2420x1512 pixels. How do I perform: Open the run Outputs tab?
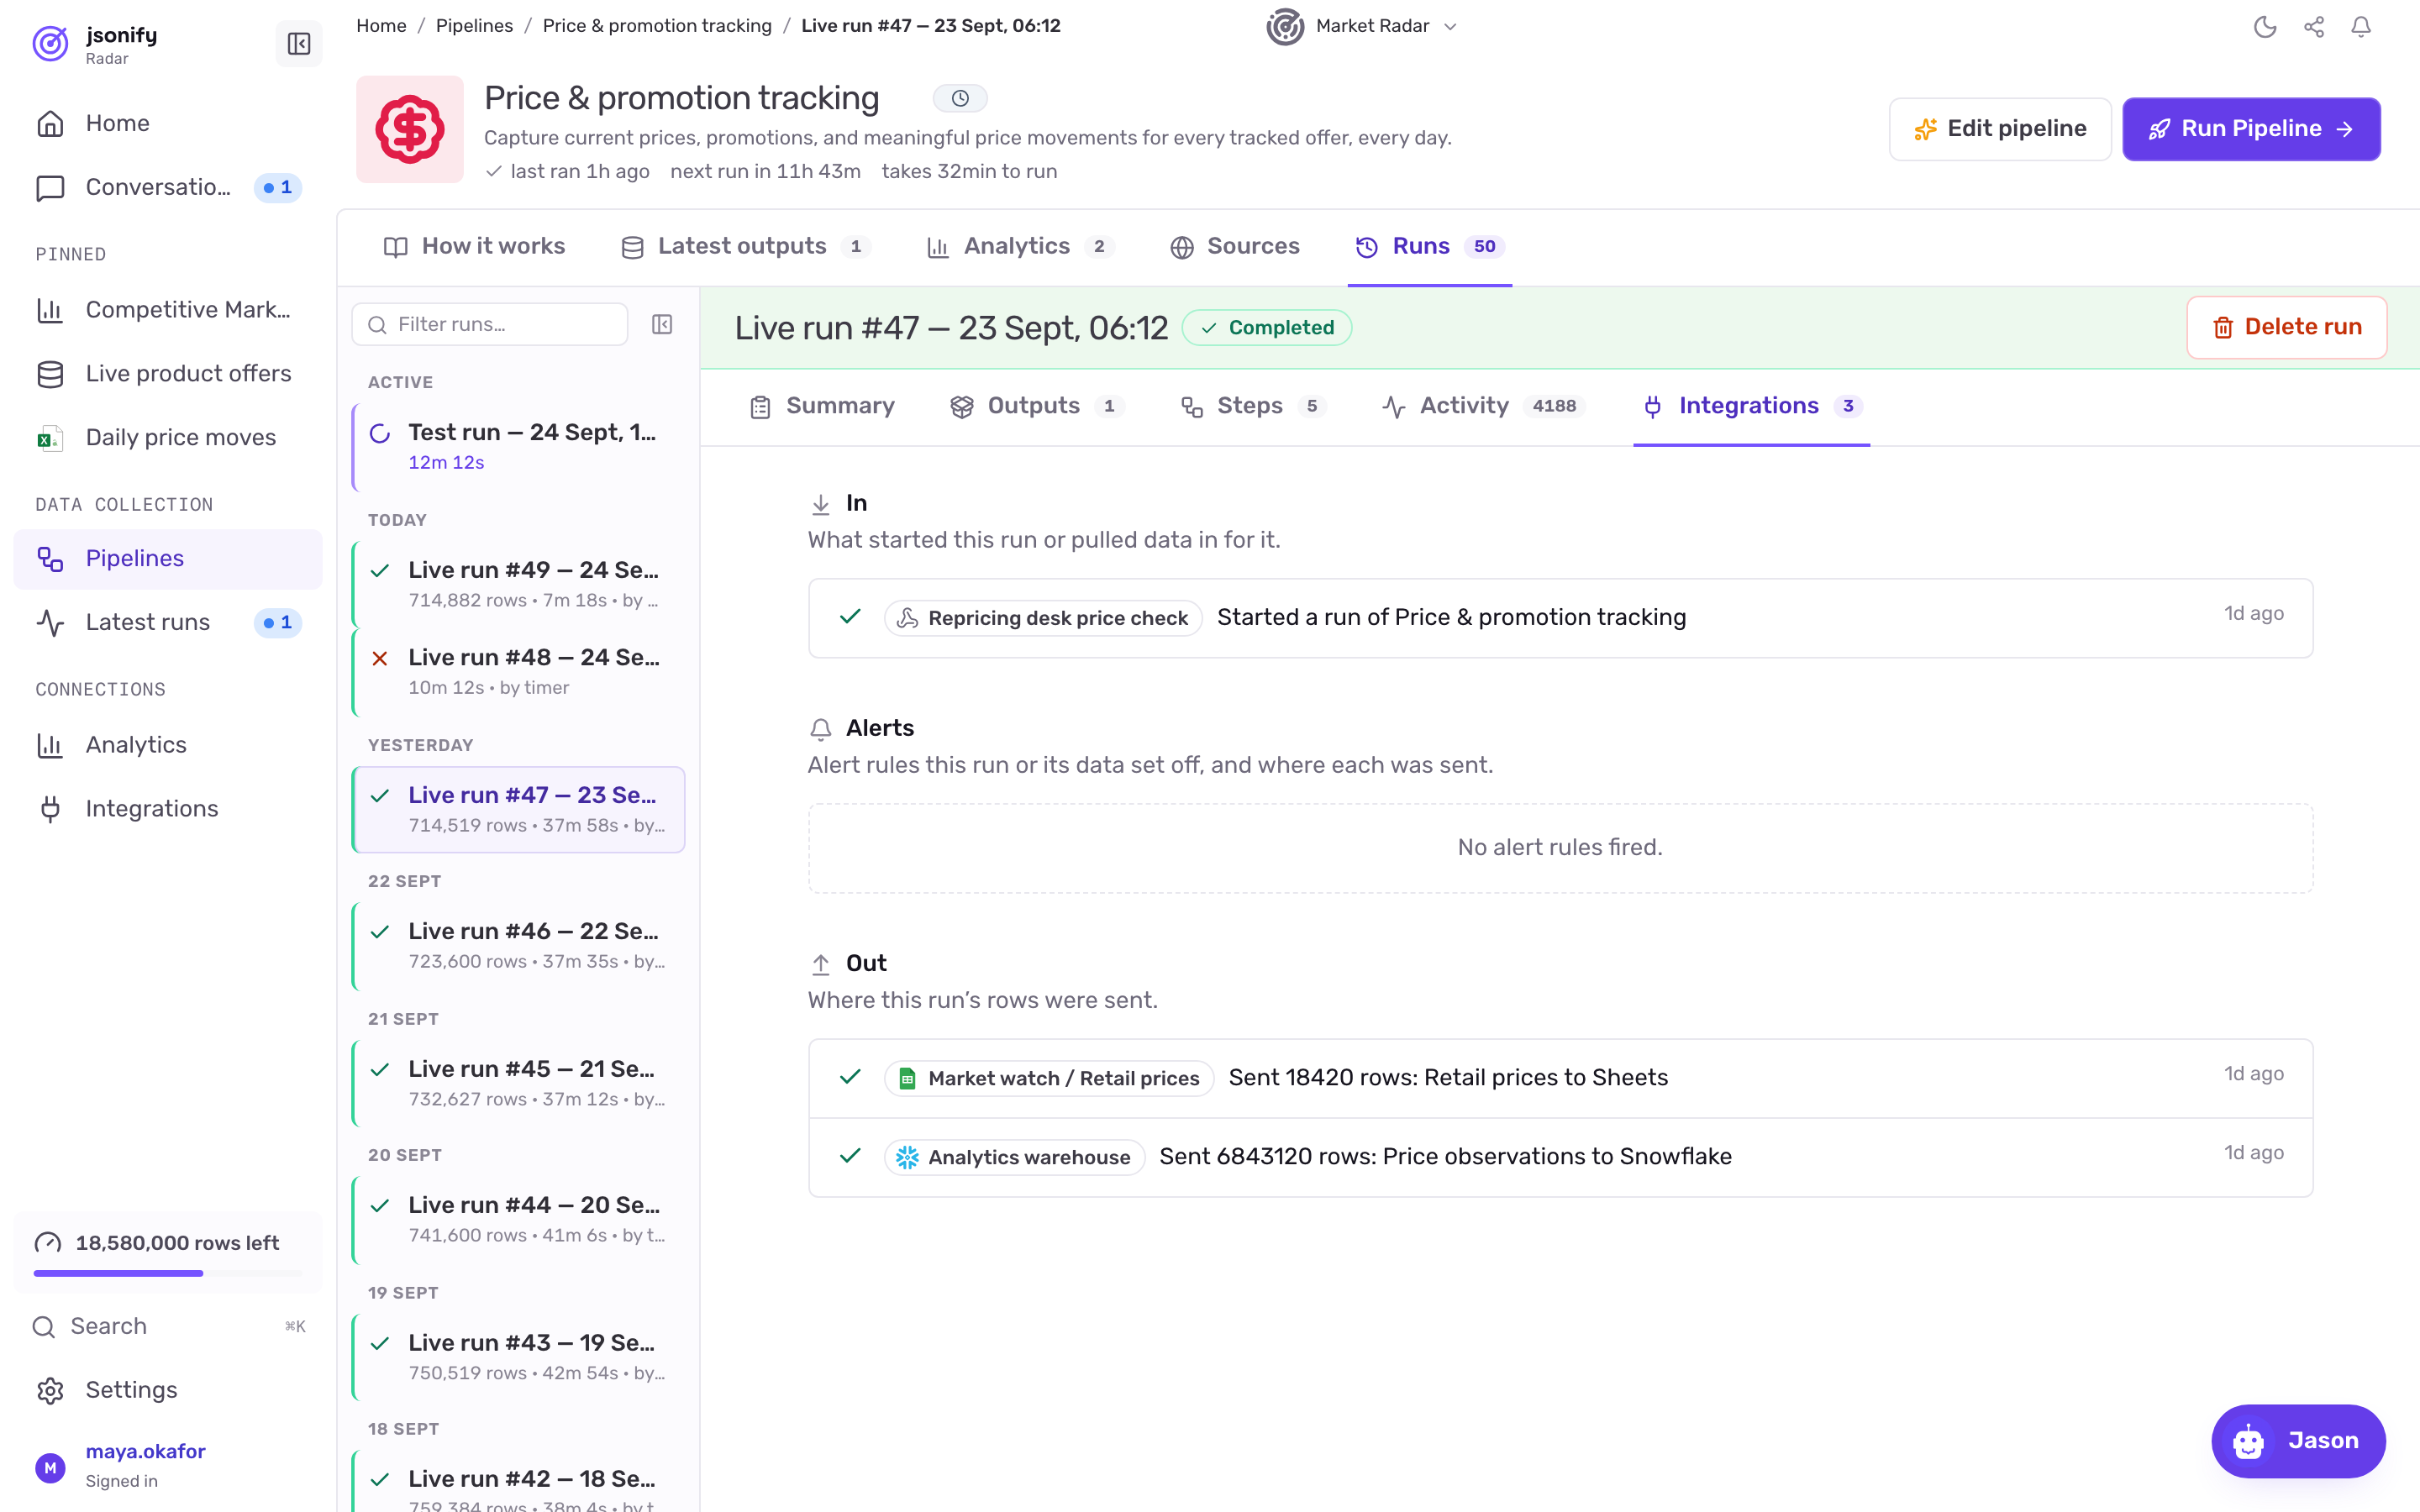click(x=1037, y=406)
